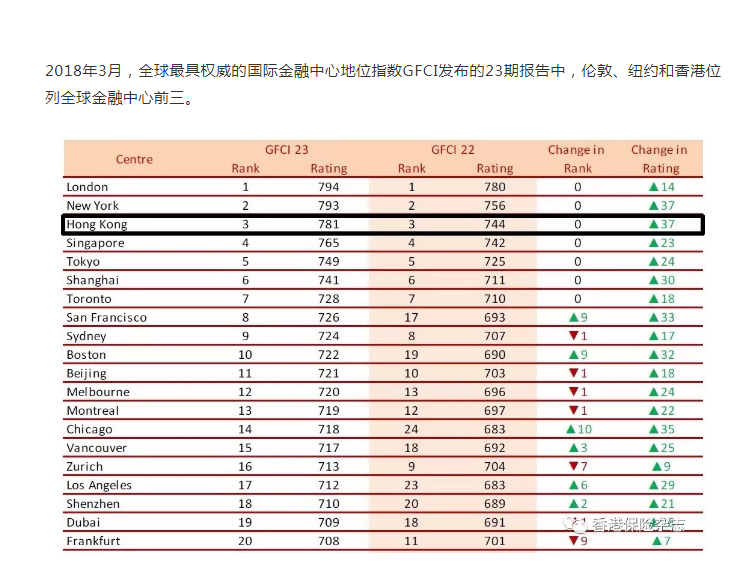The height and width of the screenshot is (565, 752).
Task: Click Zurich's rank change "7"
Action: tap(578, 467)
